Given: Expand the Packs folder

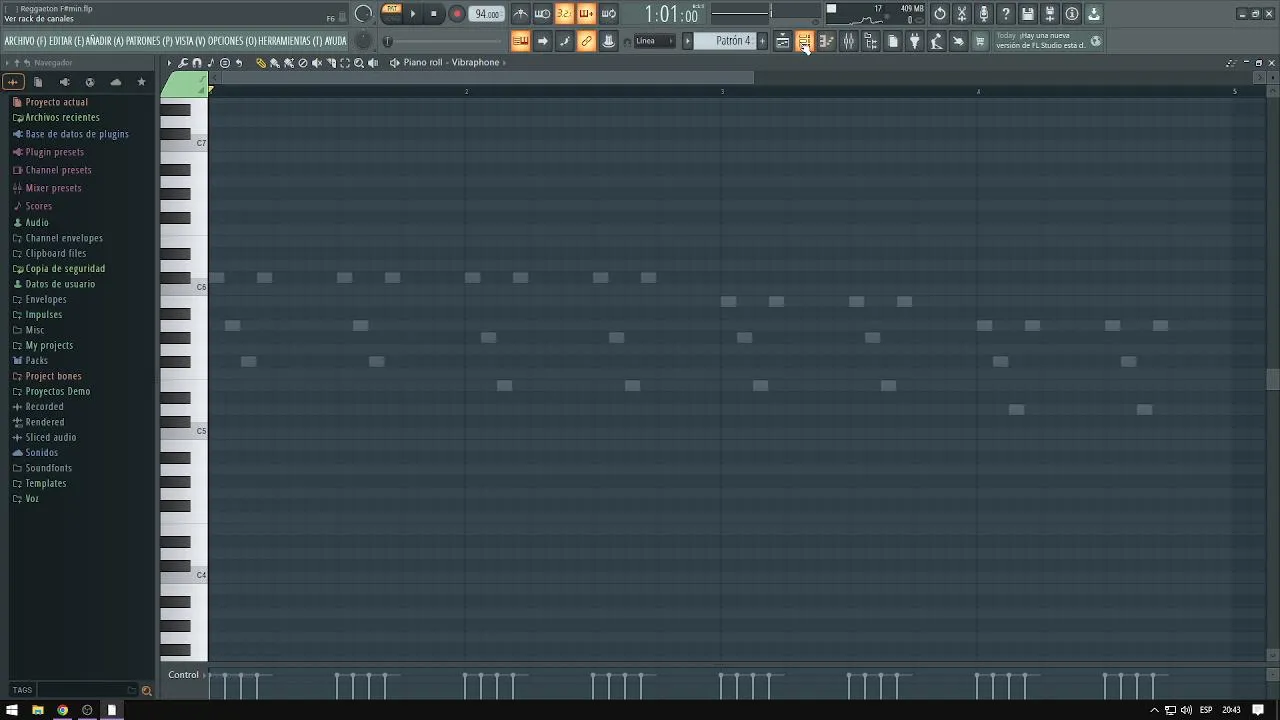Looking at the screenshot, I should (x=37, y=361).
